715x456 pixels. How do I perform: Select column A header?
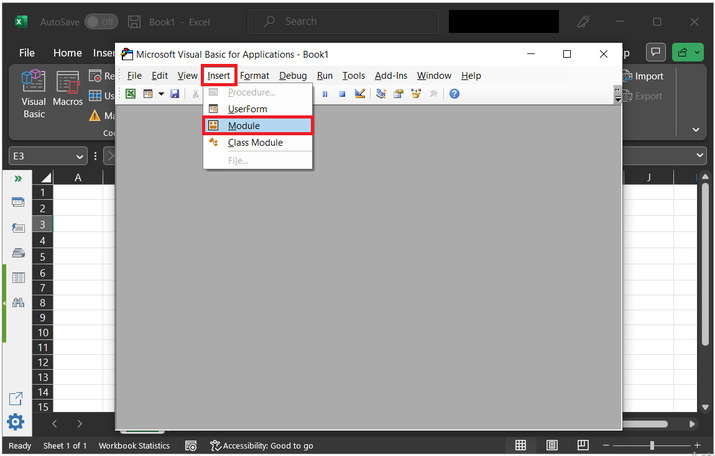[78, 177]
